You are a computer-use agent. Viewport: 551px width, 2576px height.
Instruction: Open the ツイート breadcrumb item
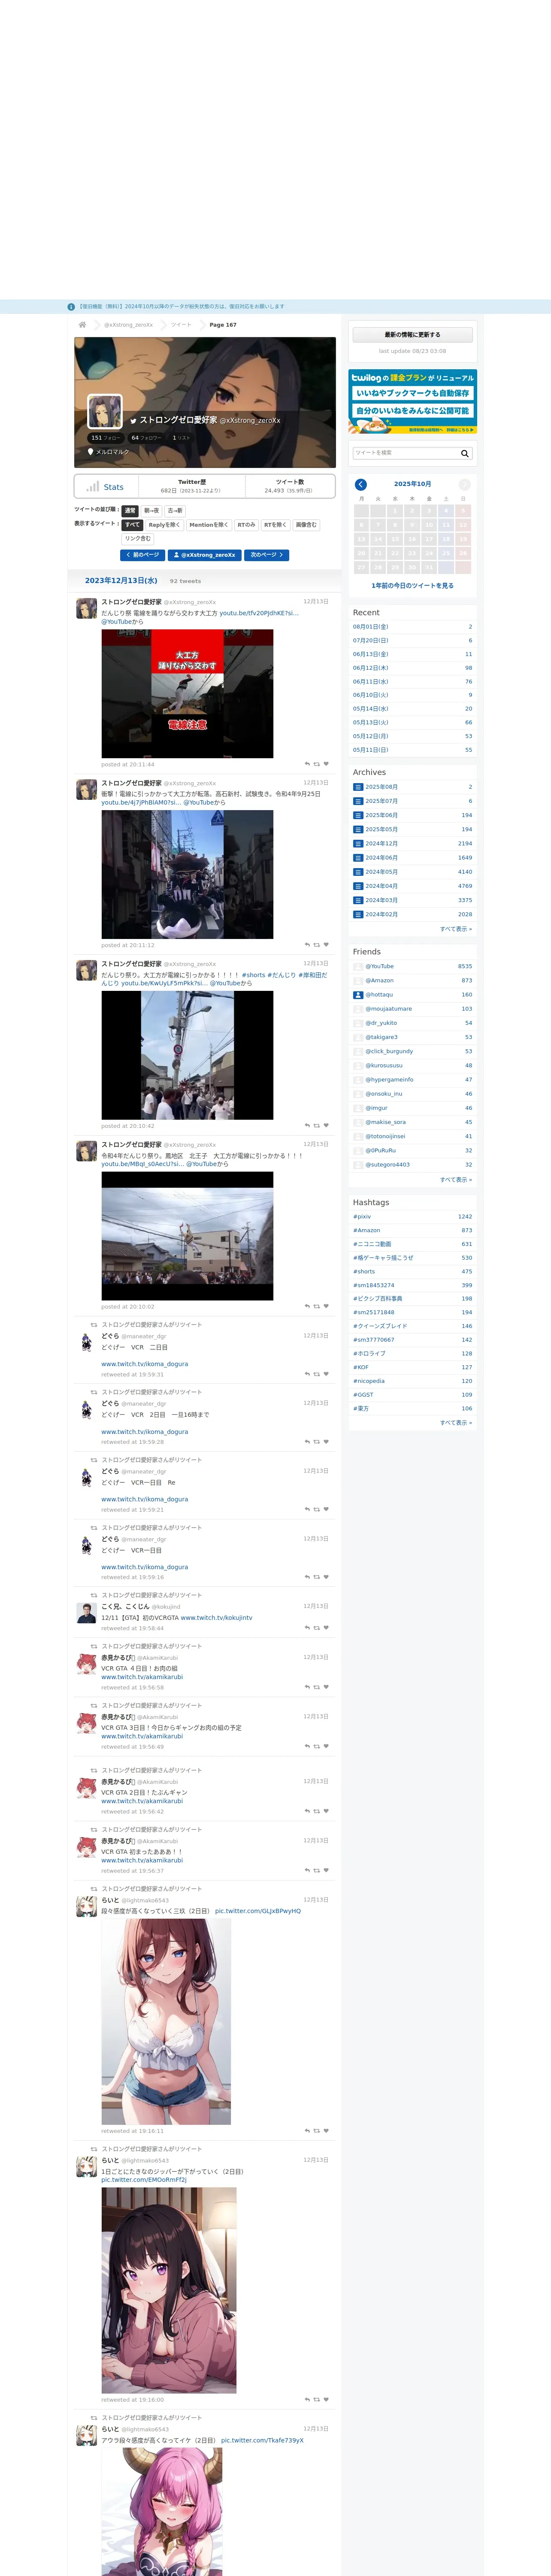(181, 325)
